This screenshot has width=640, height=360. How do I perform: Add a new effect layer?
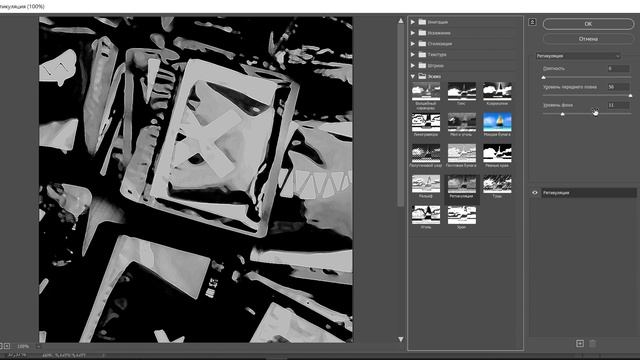coord(580,344)
